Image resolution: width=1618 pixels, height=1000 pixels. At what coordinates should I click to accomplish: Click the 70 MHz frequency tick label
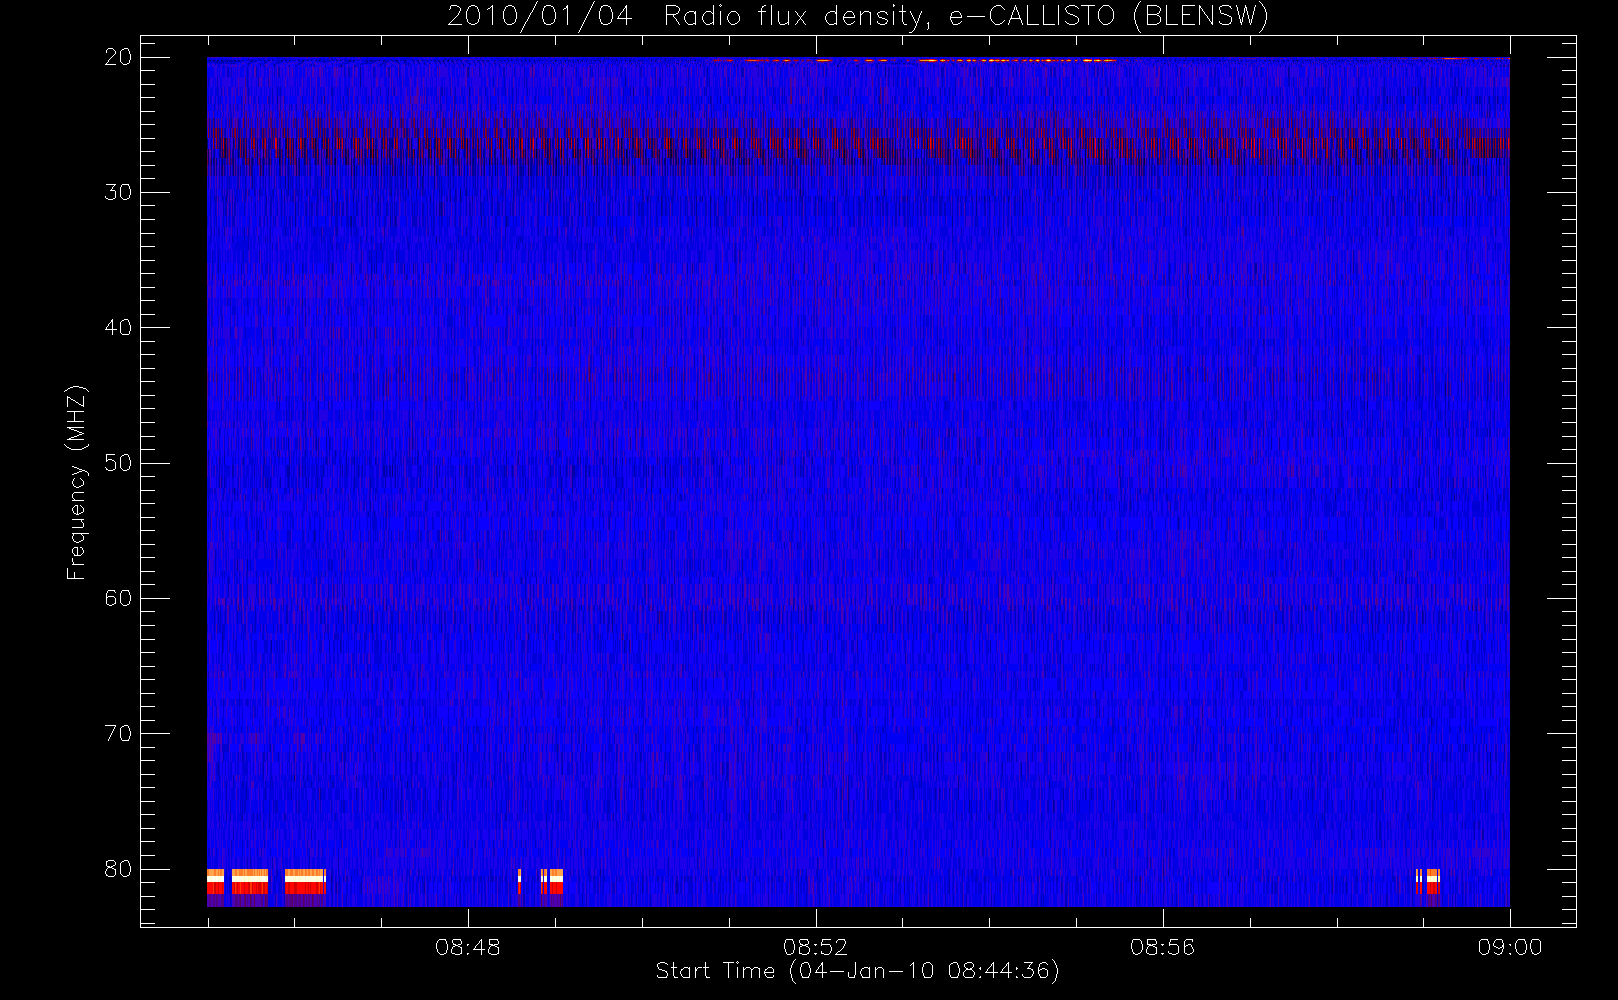click(x=118, y=734)
